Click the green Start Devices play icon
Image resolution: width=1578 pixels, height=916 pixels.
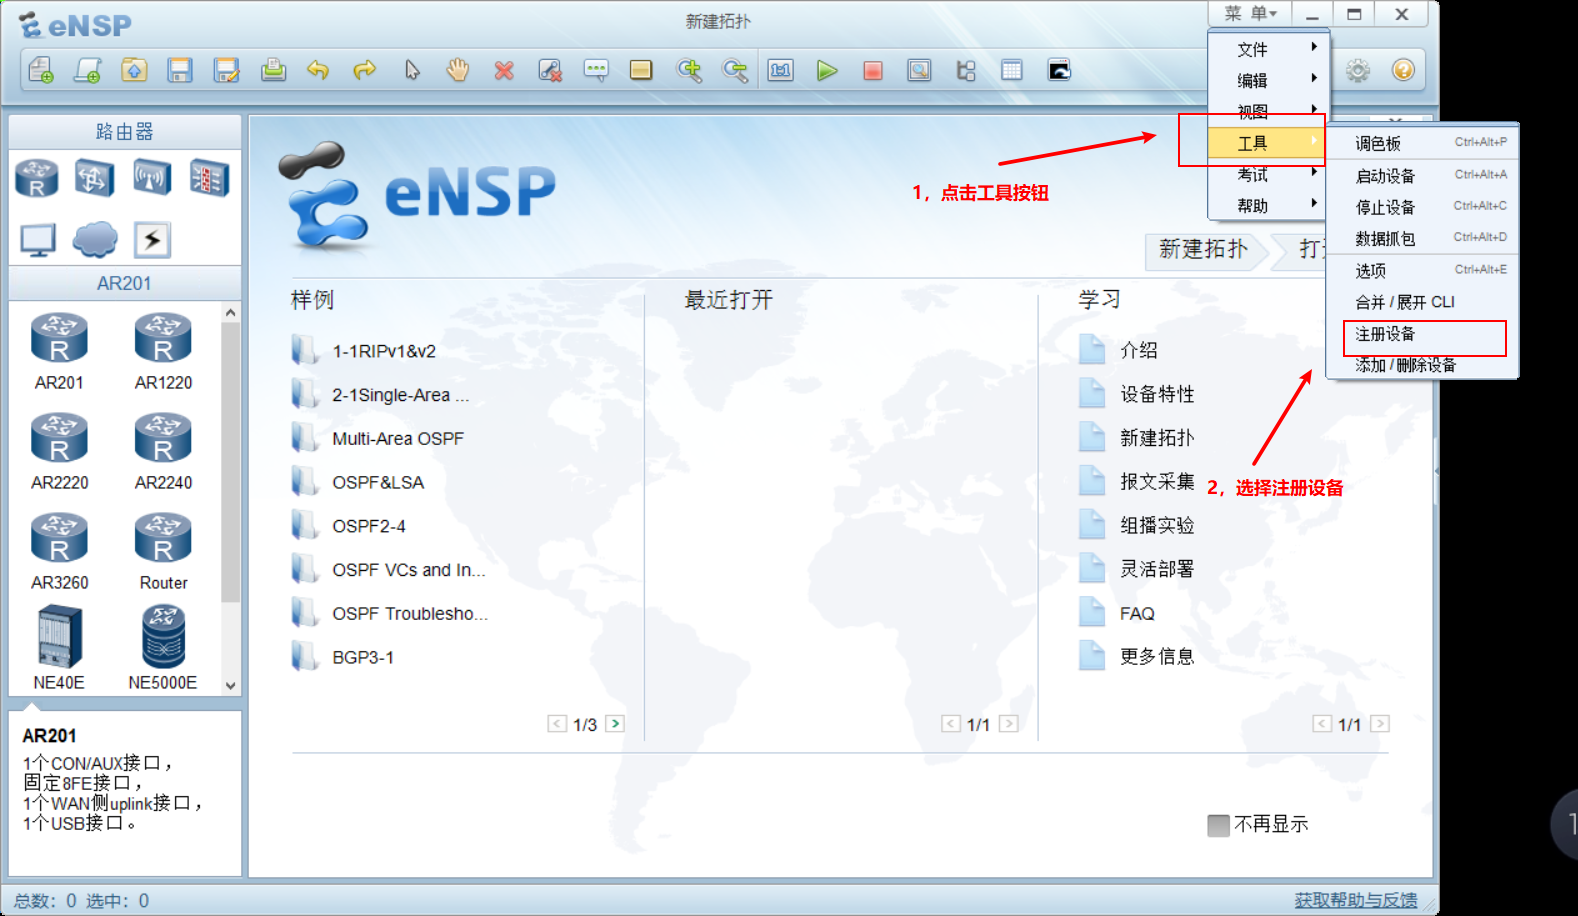(827, 70)
